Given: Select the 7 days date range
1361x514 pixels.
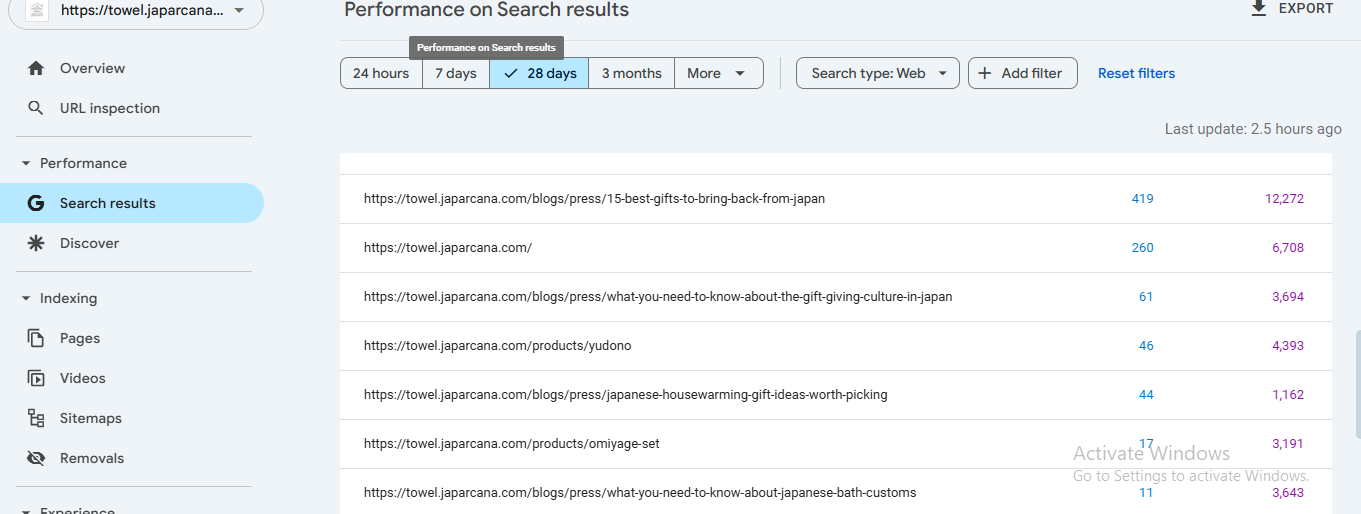Looking at the screenshot, I should [455, 73].
